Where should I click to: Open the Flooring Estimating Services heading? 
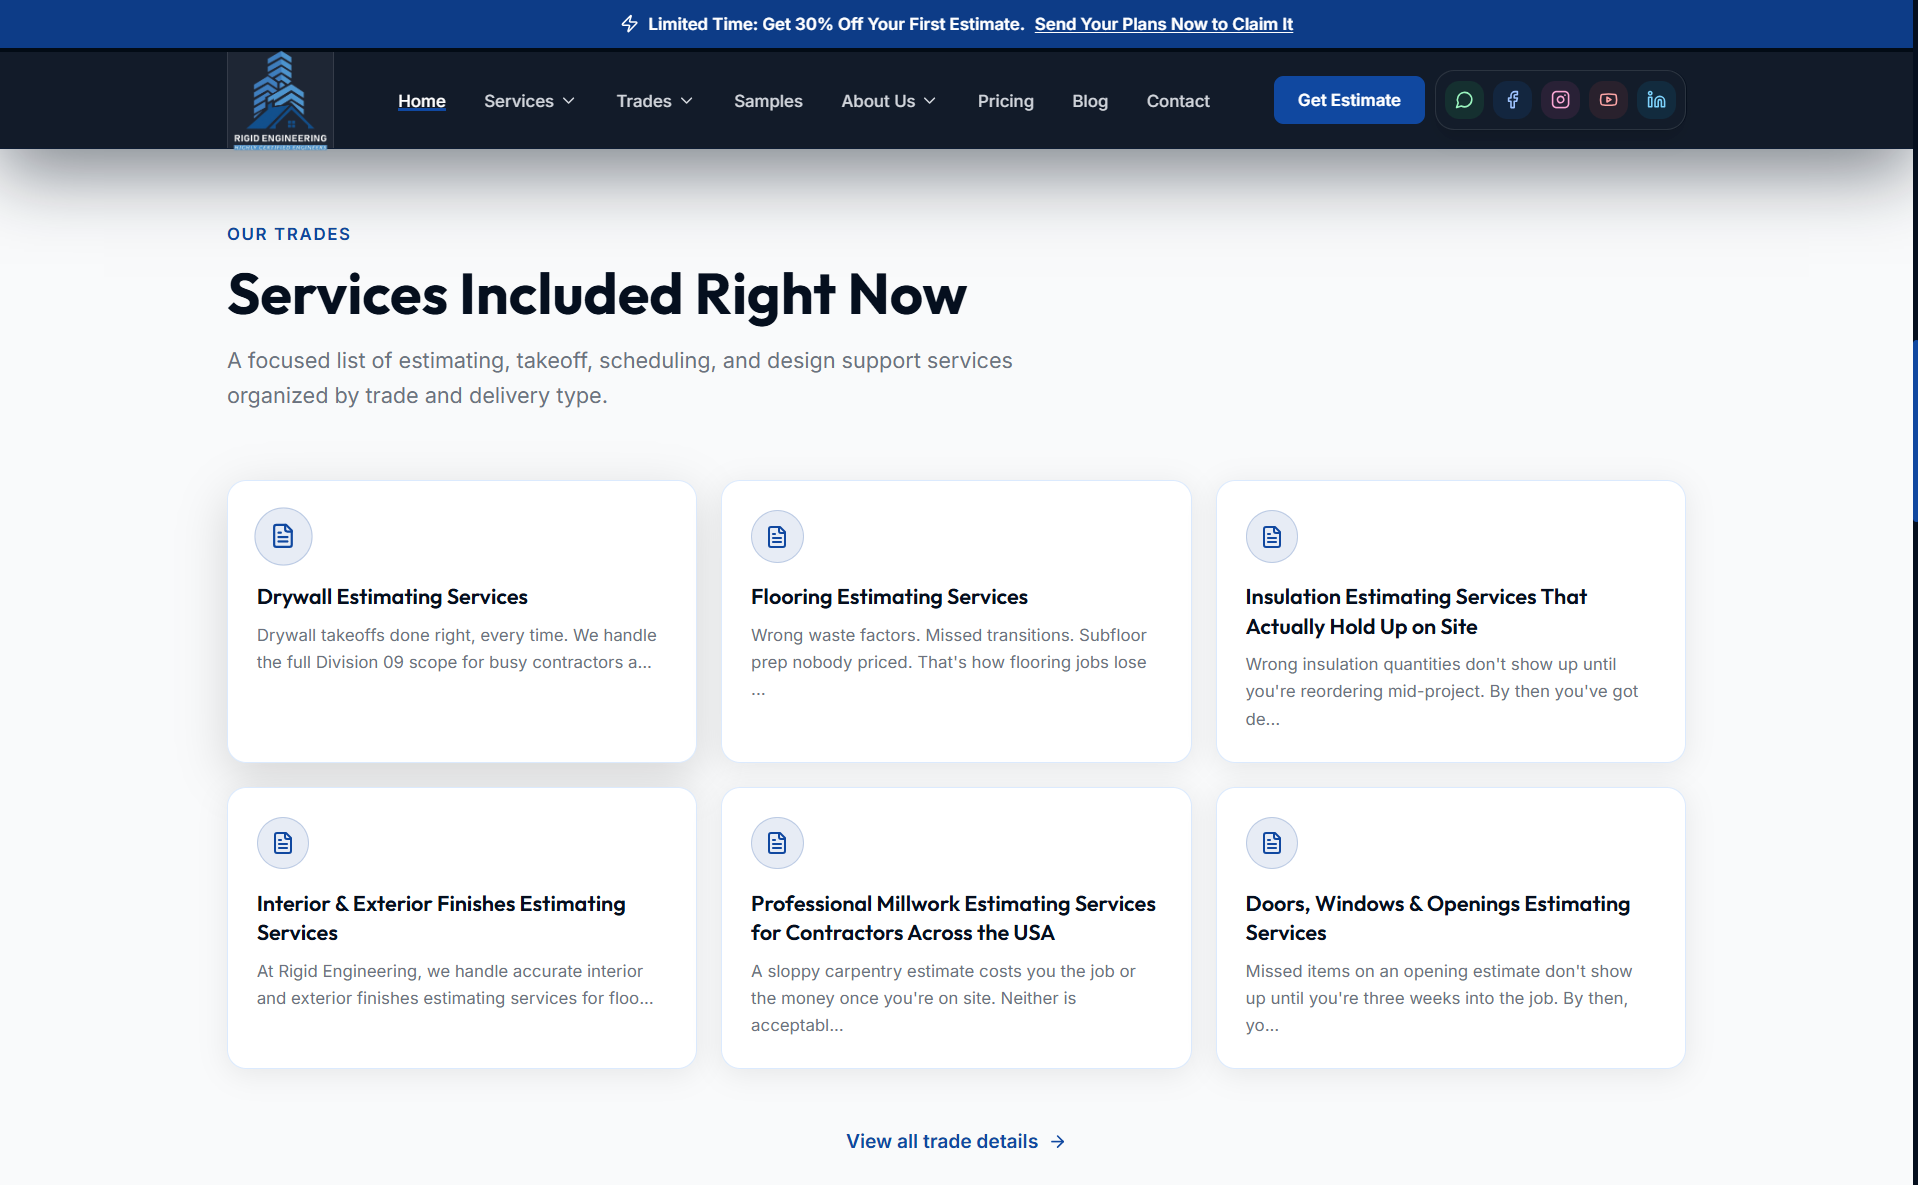[x=889, y=597]
